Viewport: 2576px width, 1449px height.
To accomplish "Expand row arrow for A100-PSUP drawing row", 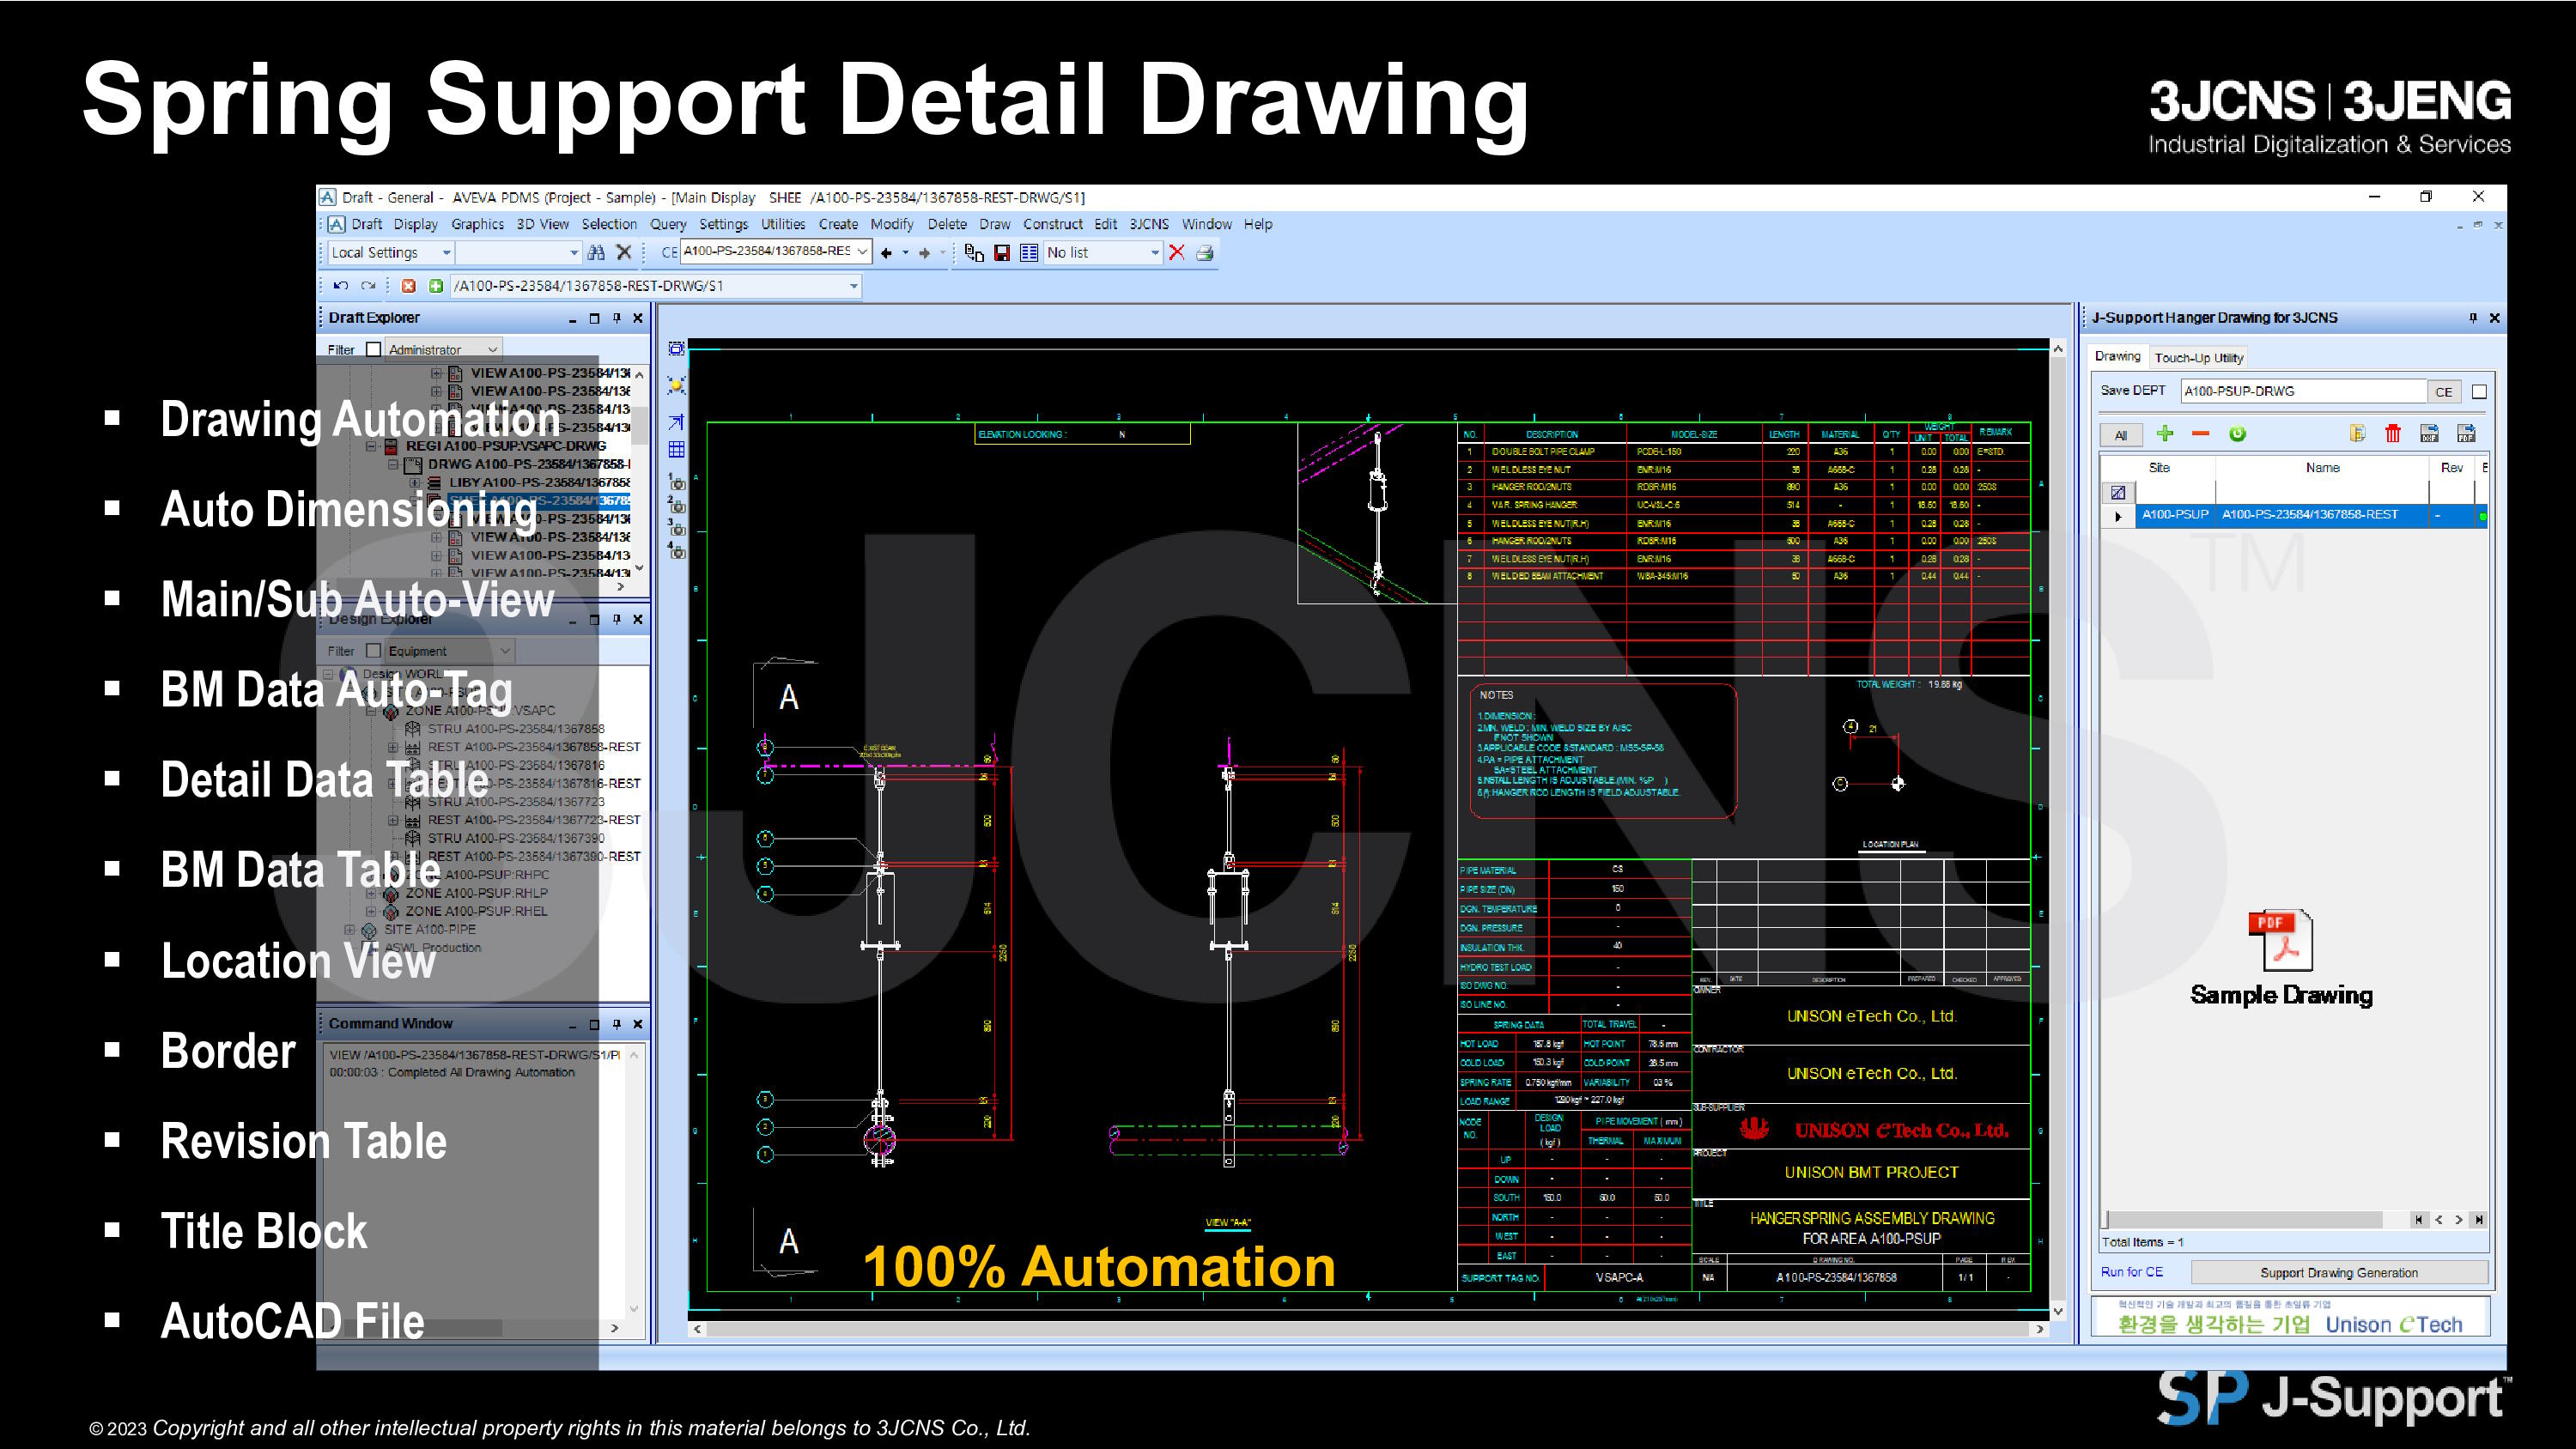I will click(x=2118, y=516).
